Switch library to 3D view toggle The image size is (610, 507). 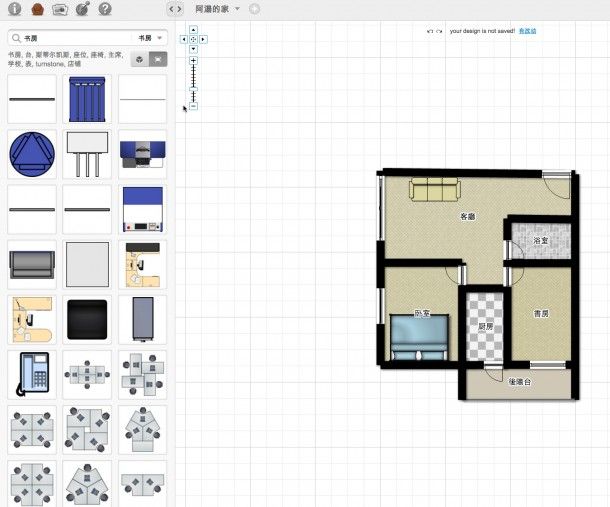140,59
